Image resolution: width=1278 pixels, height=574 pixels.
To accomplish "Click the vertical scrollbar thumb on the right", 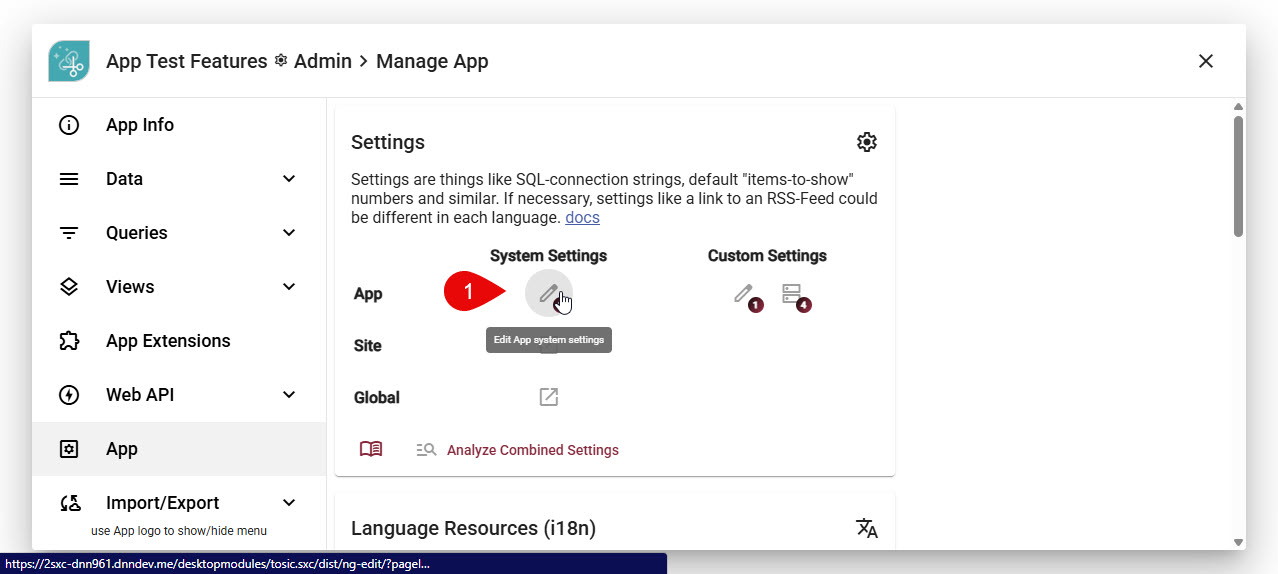I will click(x=1238, y=176).
